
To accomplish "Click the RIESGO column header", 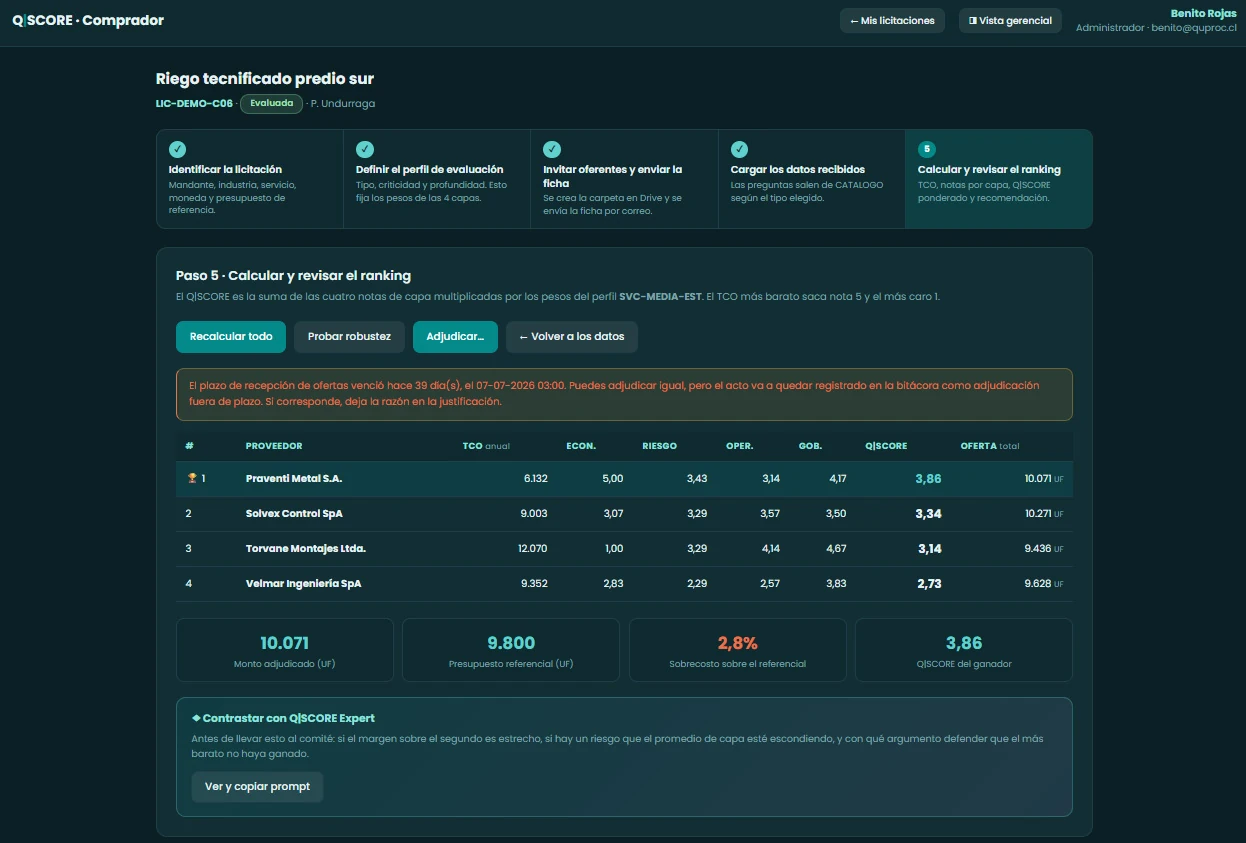I will point(660,446).
